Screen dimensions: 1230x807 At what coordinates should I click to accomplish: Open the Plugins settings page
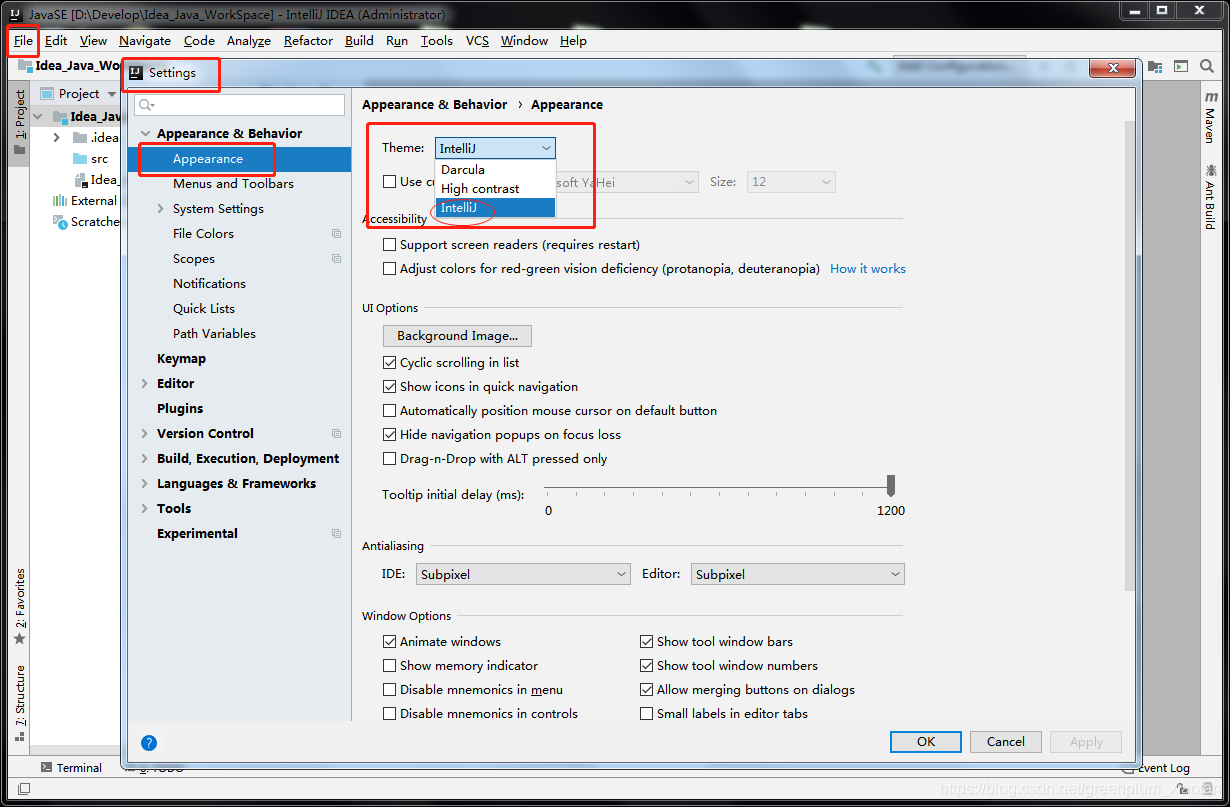tap(180, 409)
